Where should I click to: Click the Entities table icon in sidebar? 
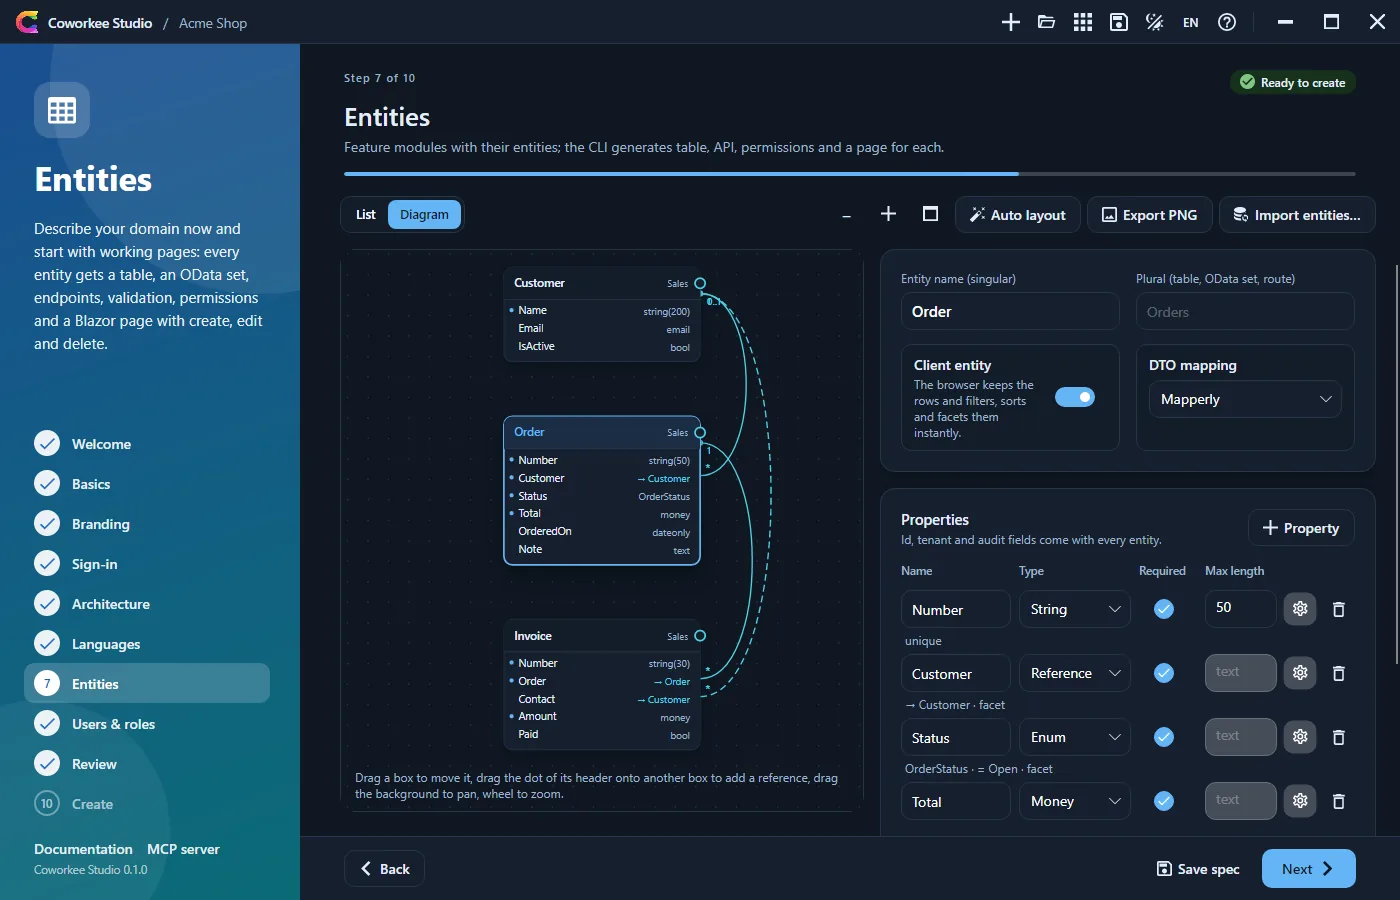[62, 110]
